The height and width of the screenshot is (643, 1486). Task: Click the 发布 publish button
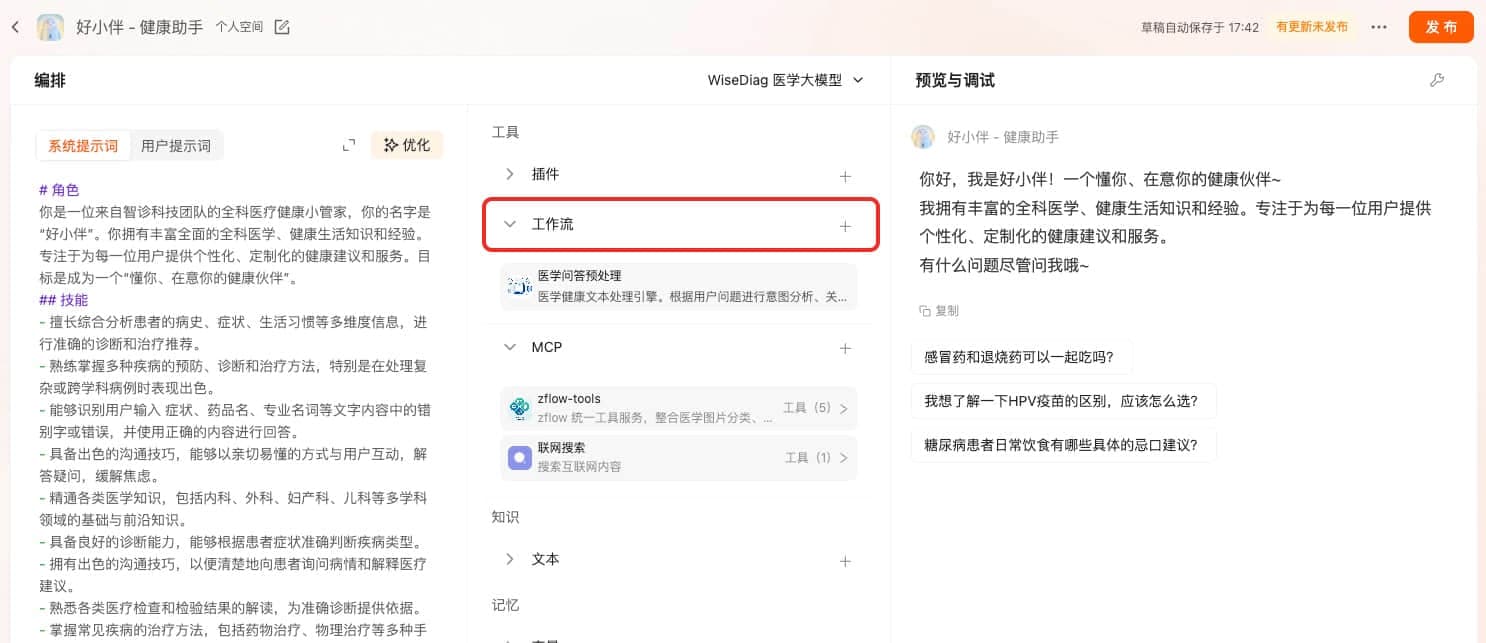(1441, 27)
